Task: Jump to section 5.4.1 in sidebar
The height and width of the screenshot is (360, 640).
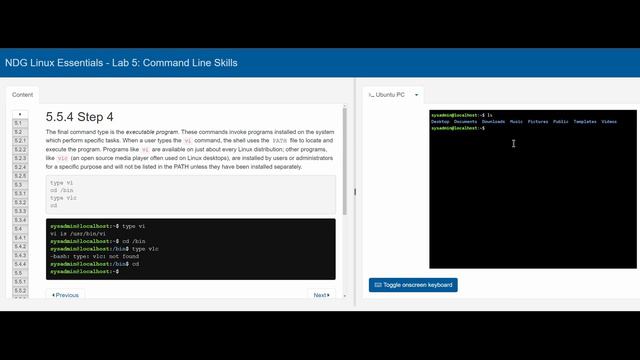Action: 20,238
